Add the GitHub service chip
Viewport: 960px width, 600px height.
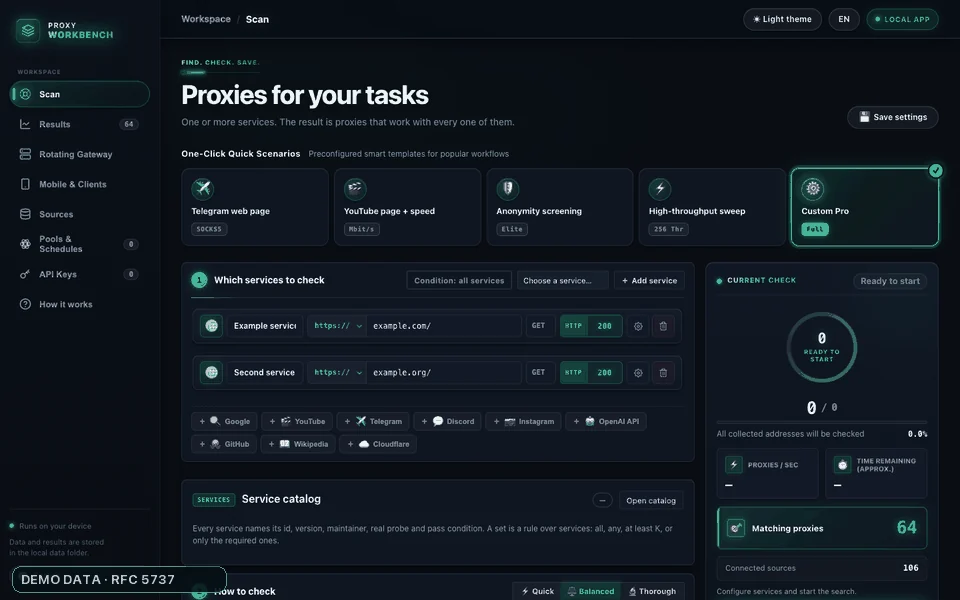pos(224,444)
